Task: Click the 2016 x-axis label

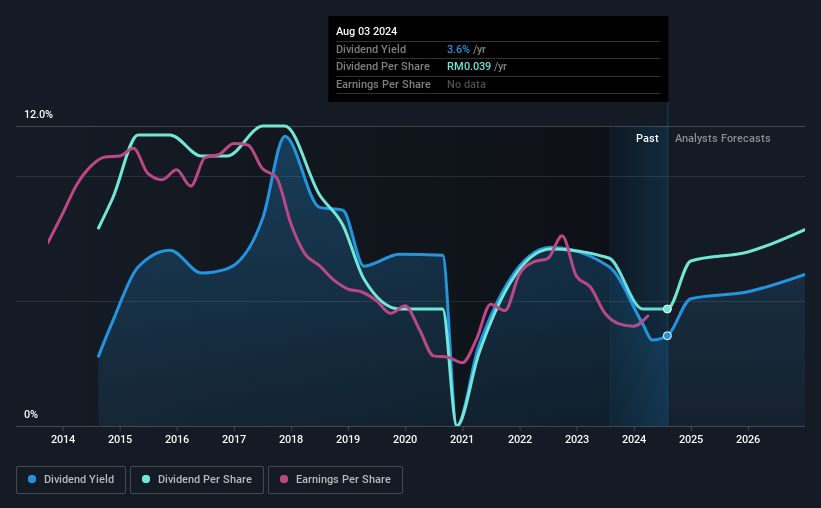Action: pyautogui.click(x=177, y=439)
